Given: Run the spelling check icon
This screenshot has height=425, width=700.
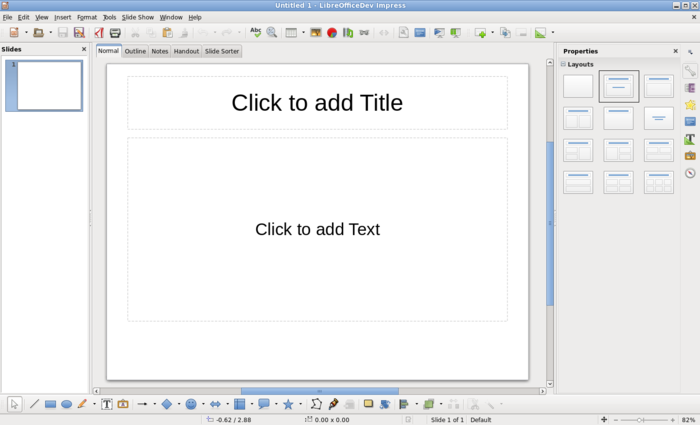Looking at the screenshot, I should click(x=255, y=33).
